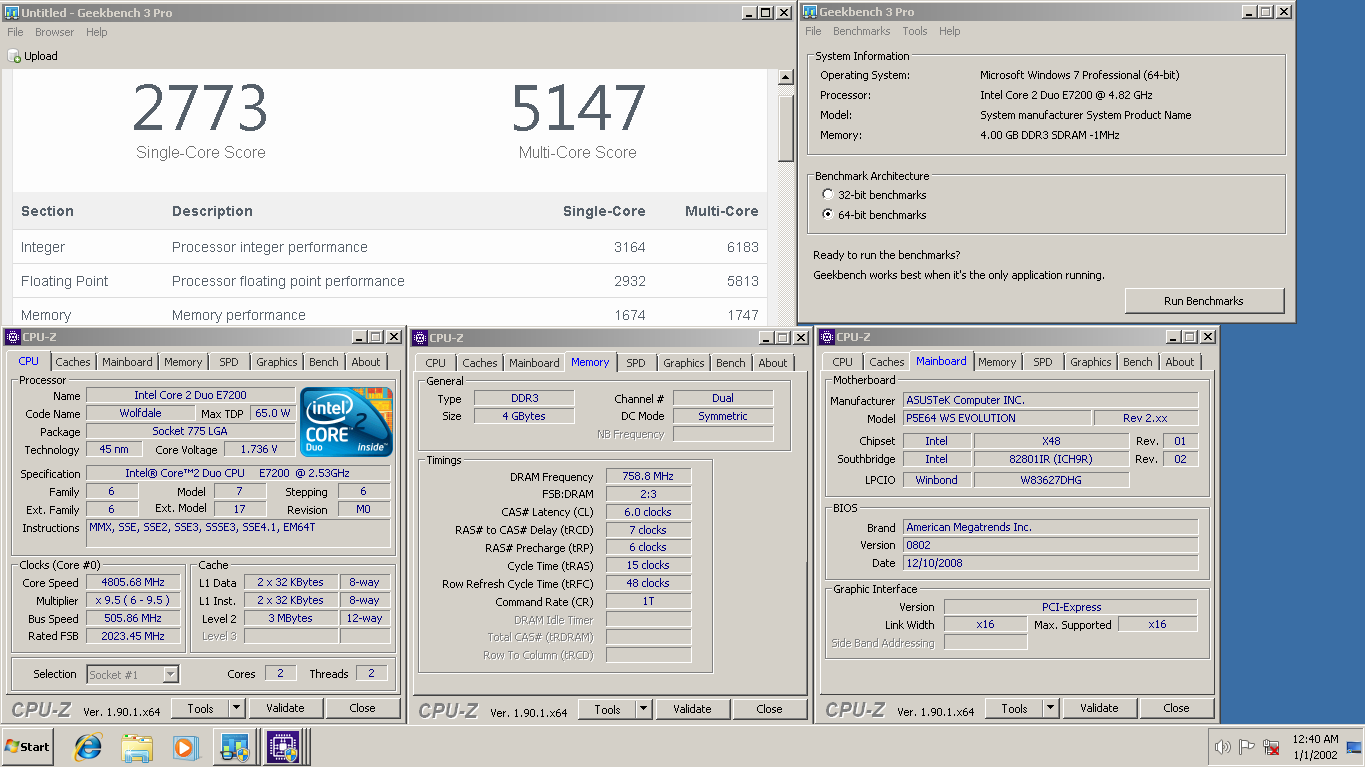The height and width of the screenshot is (767, 1365).
Task: Click the Southbridge 82801IR (ICH9R) value
Action: point(1050,459)
